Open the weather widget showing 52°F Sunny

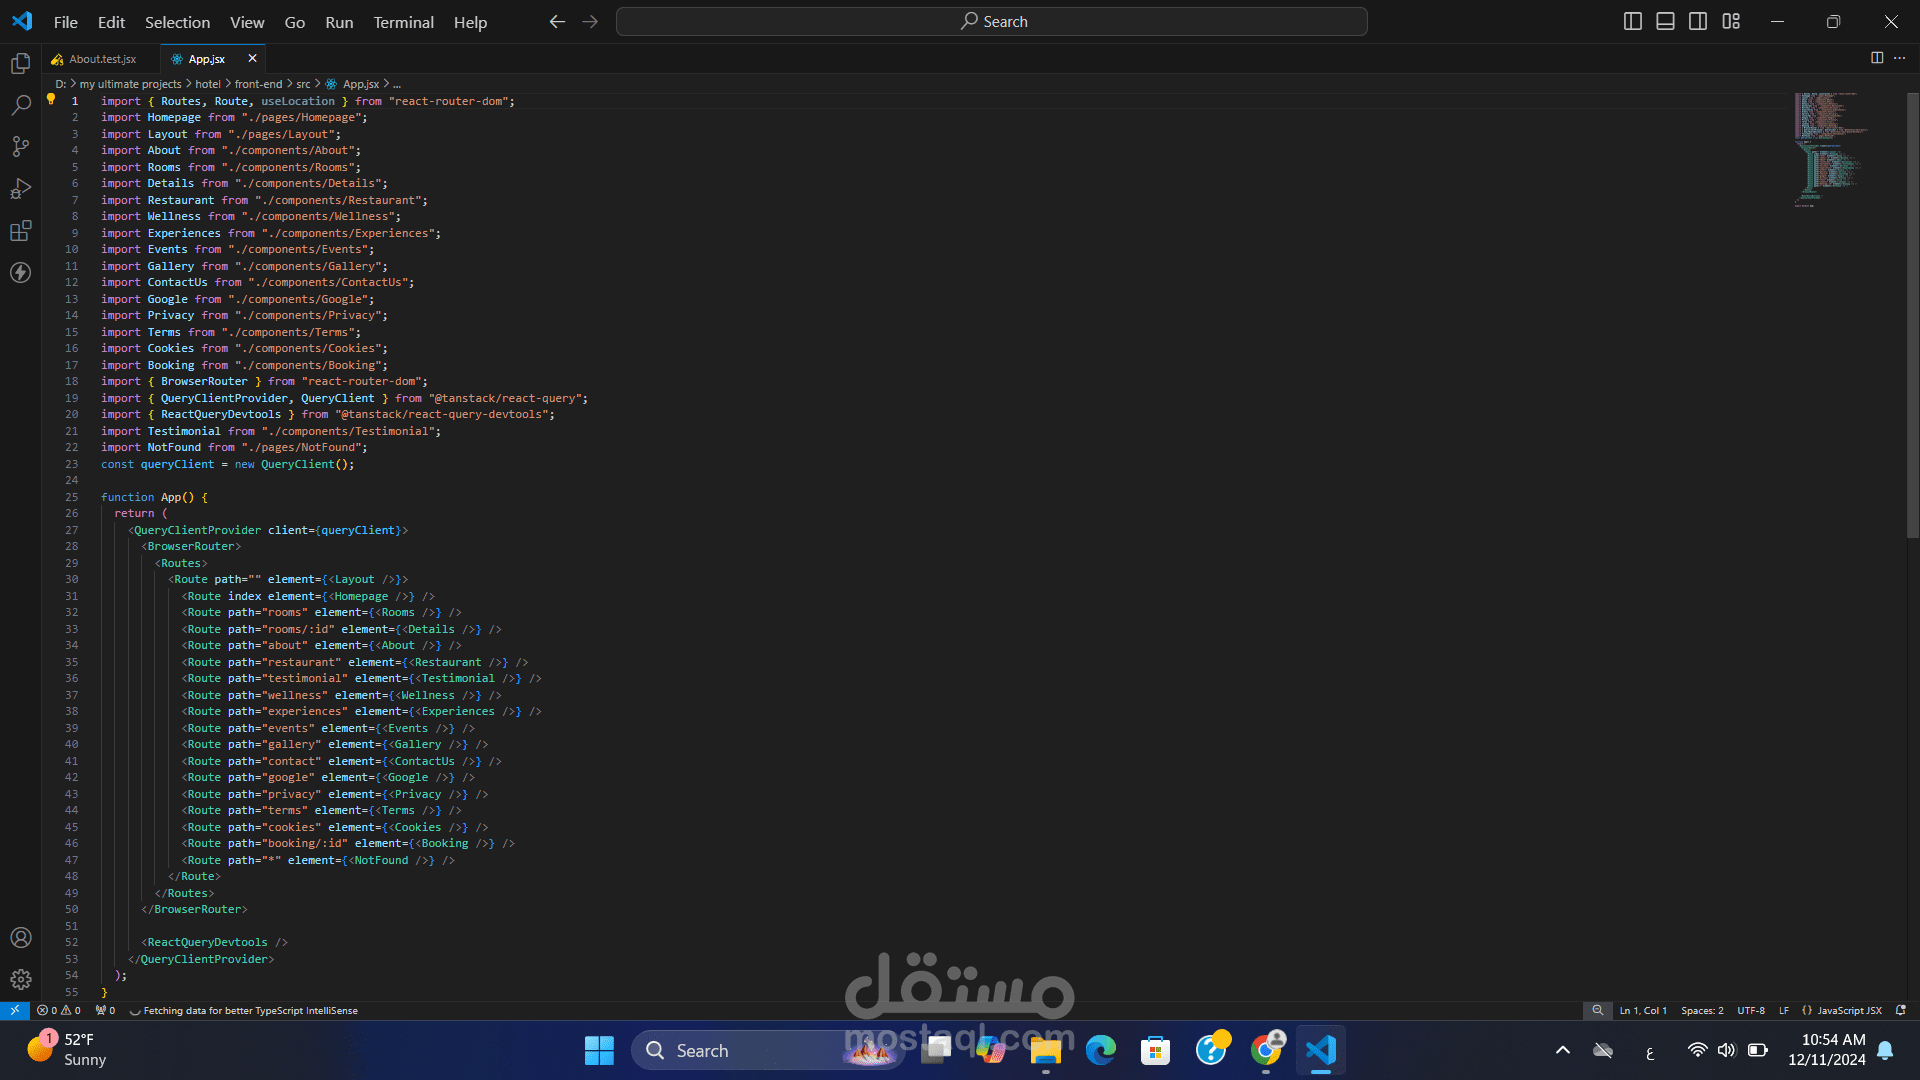(x=66, y=1050)
